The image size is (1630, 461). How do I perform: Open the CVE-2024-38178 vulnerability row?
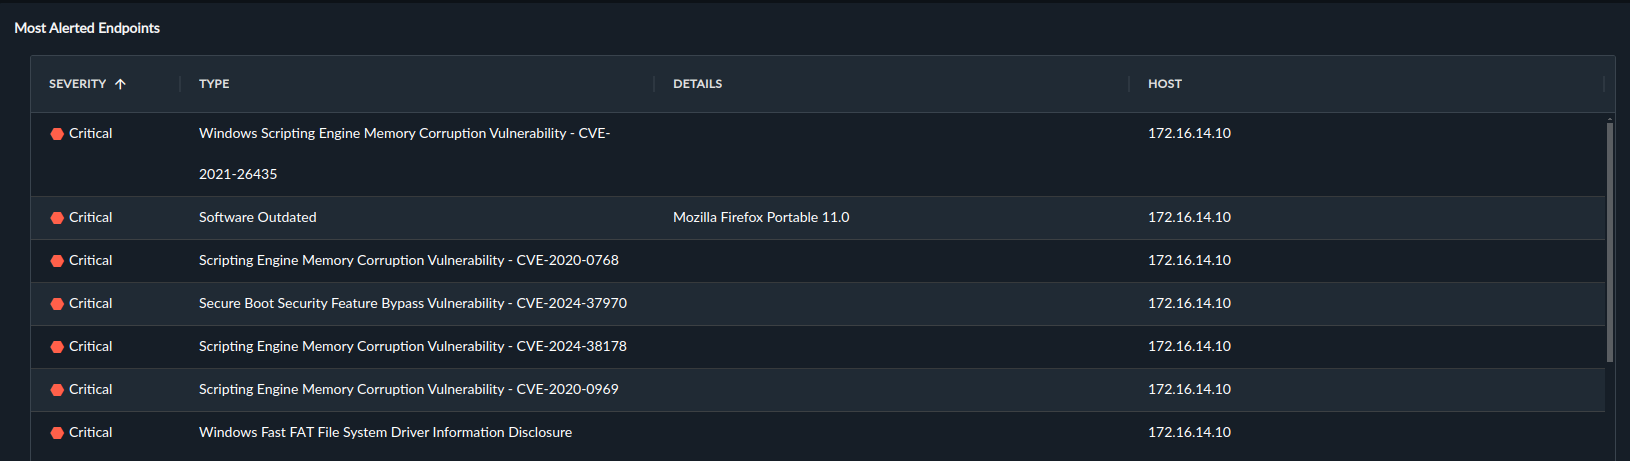818,346
